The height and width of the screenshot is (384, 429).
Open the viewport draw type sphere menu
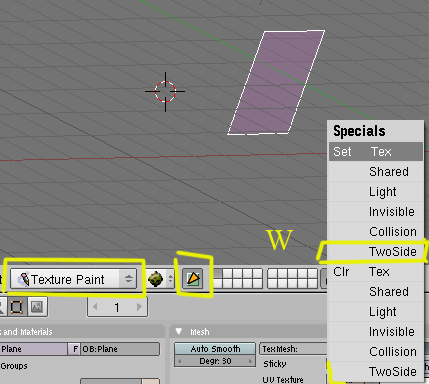click(160, 279)
